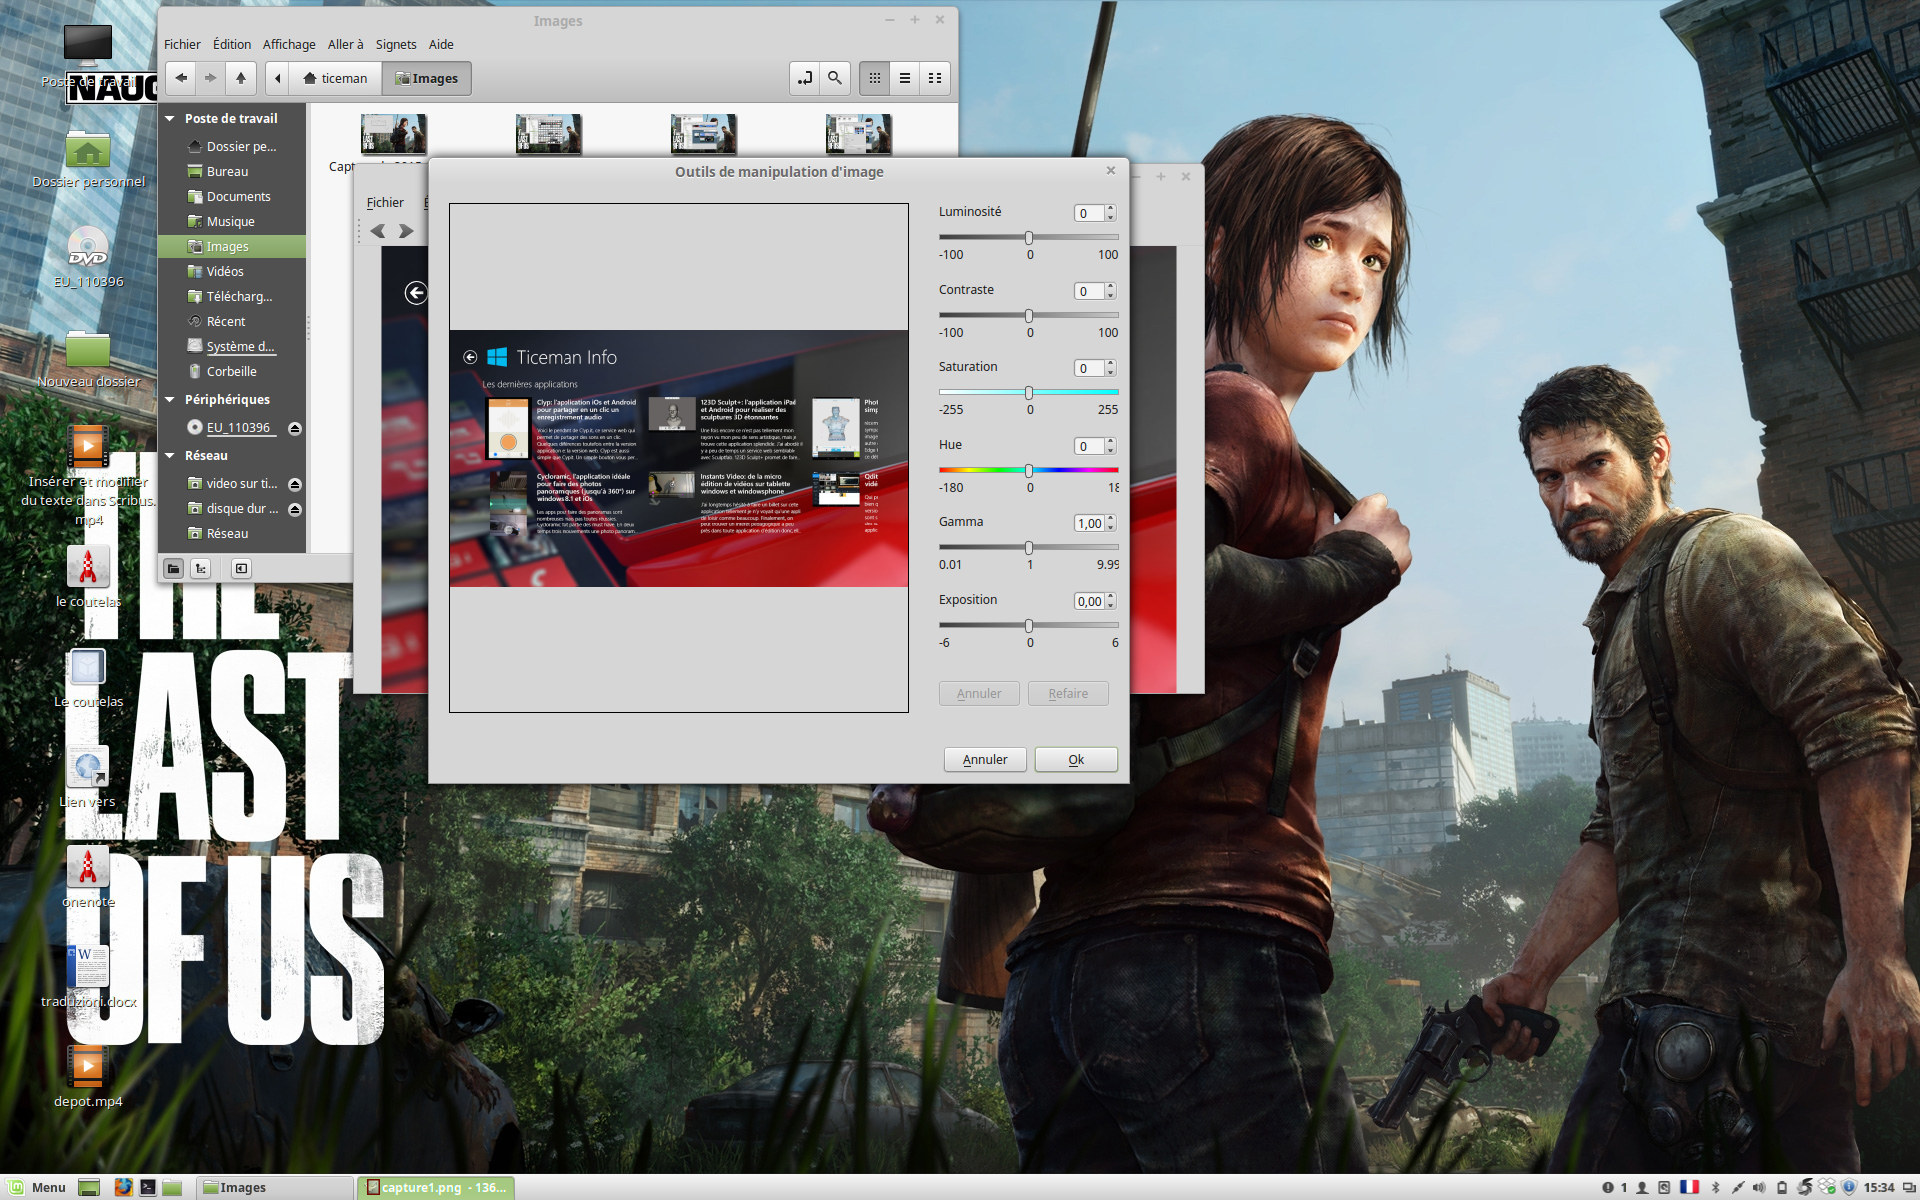
Task: Show tree view in the sidebar footer
Action: pos(201,568)
